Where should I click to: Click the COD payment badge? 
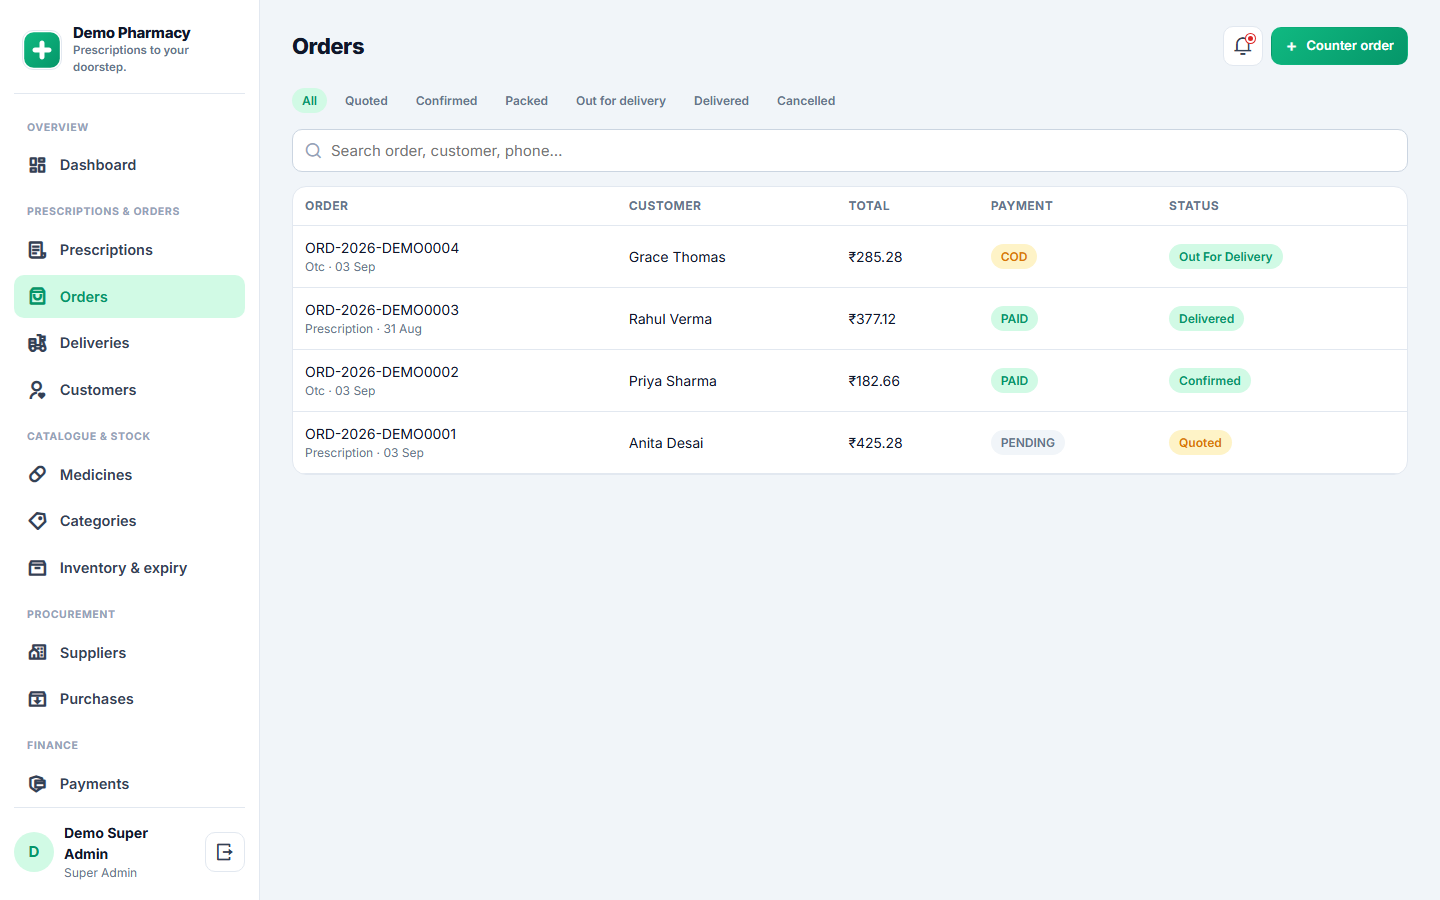pyautogui.click(x=1014, y=257)
